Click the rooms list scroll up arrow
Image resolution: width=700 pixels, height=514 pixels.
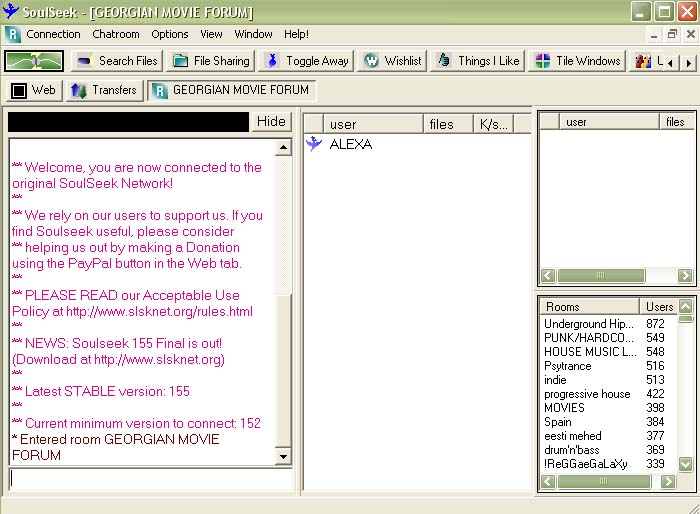click(x=686, y=306)
